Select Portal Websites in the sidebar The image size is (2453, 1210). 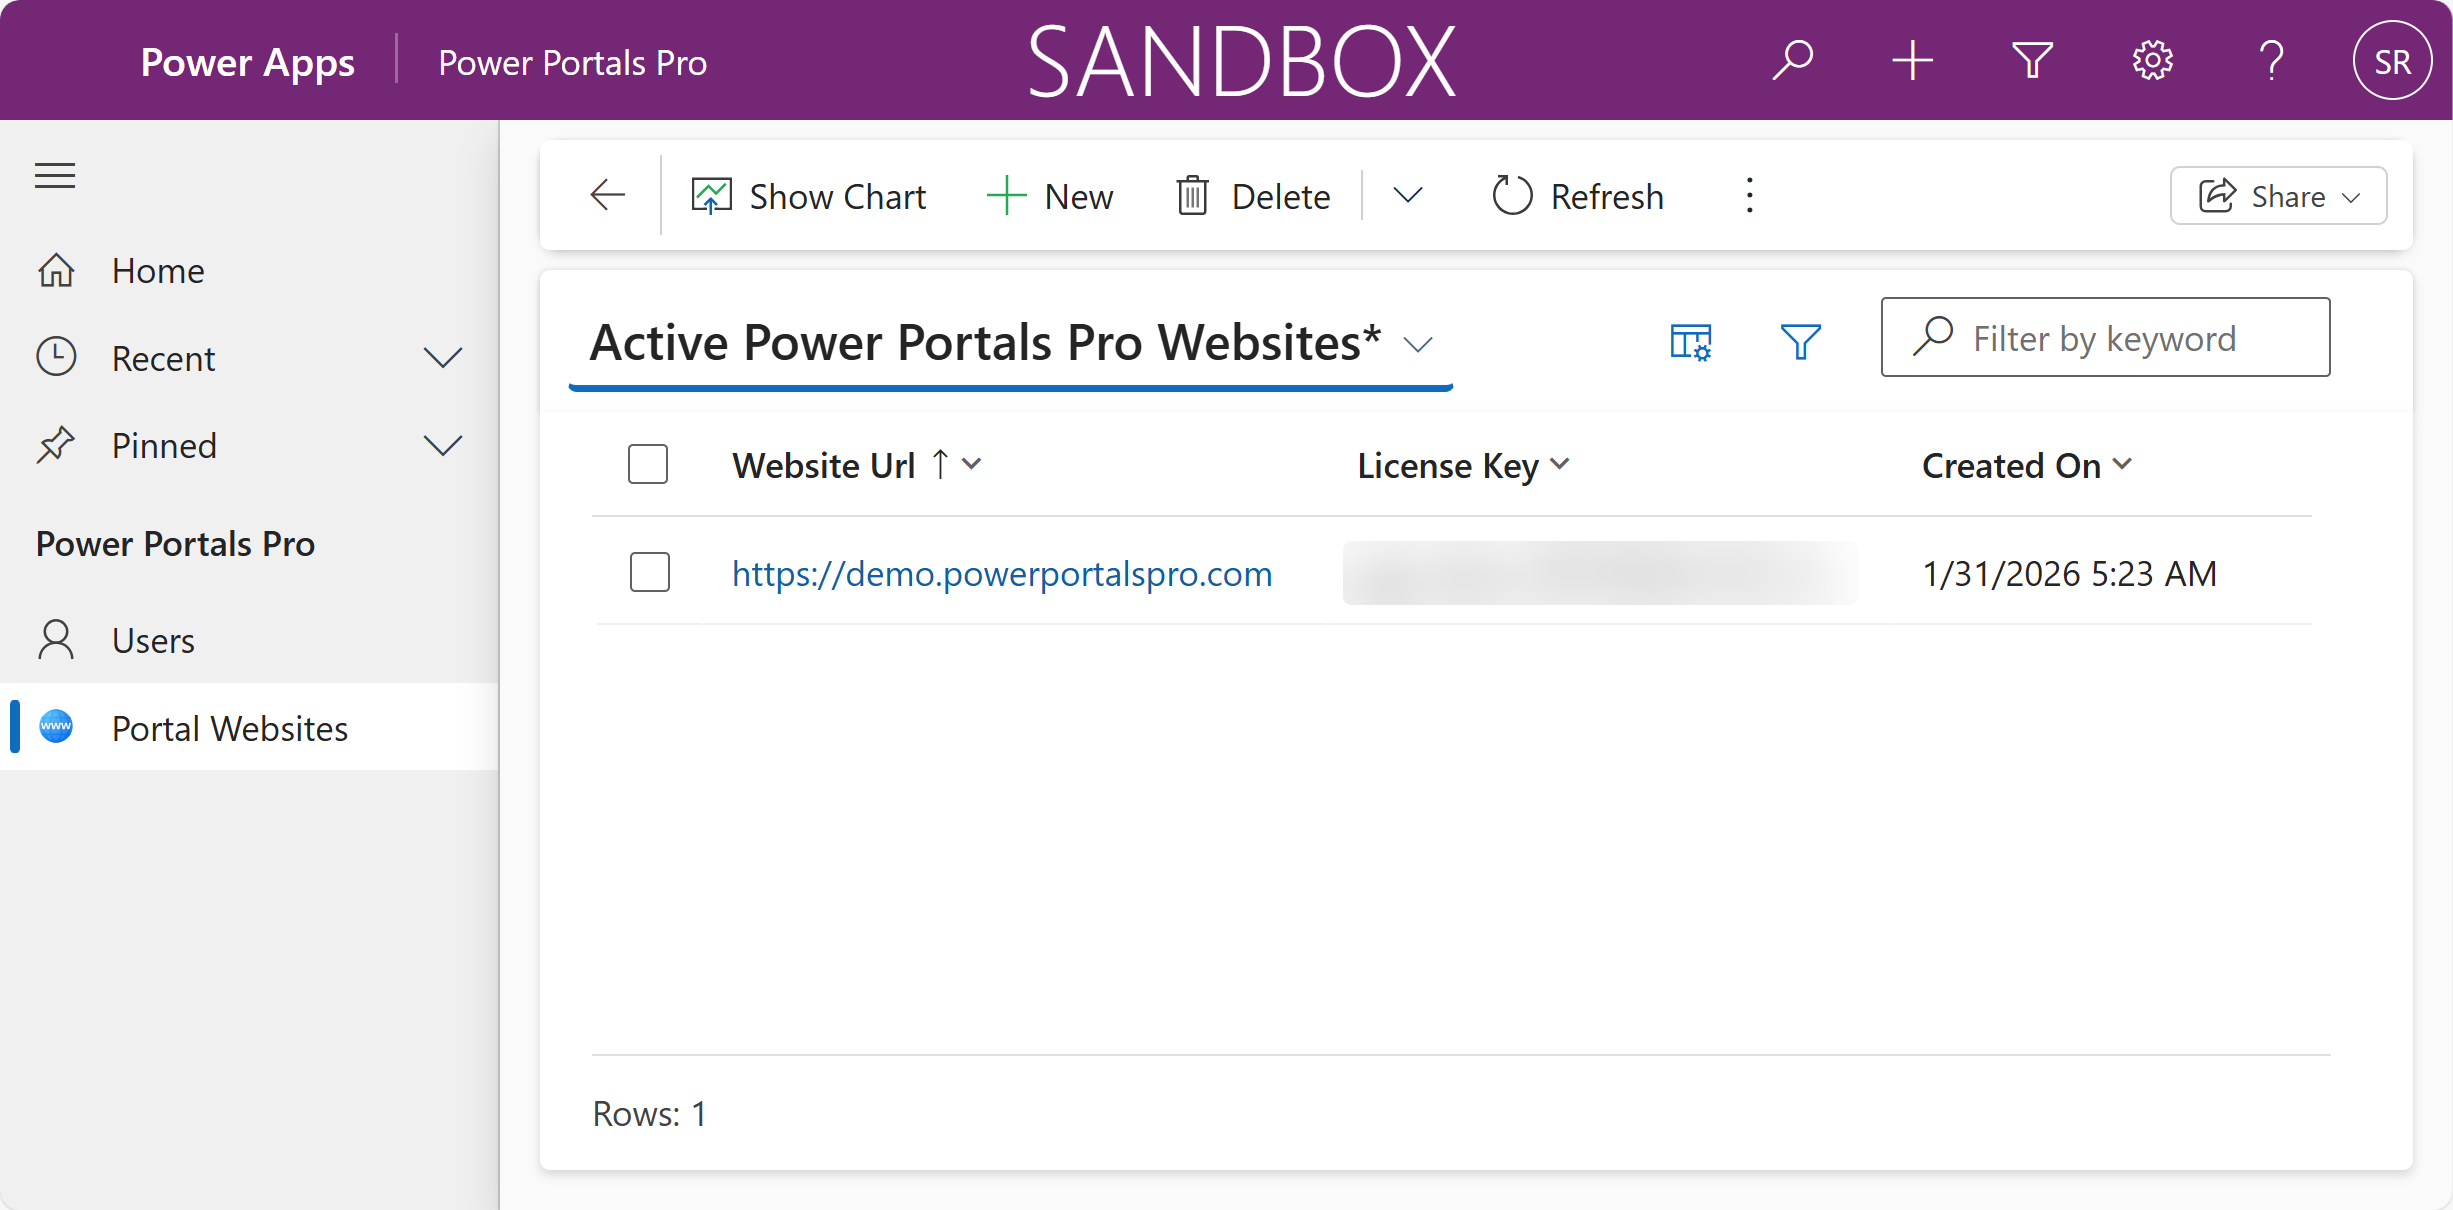coord(230,728)
